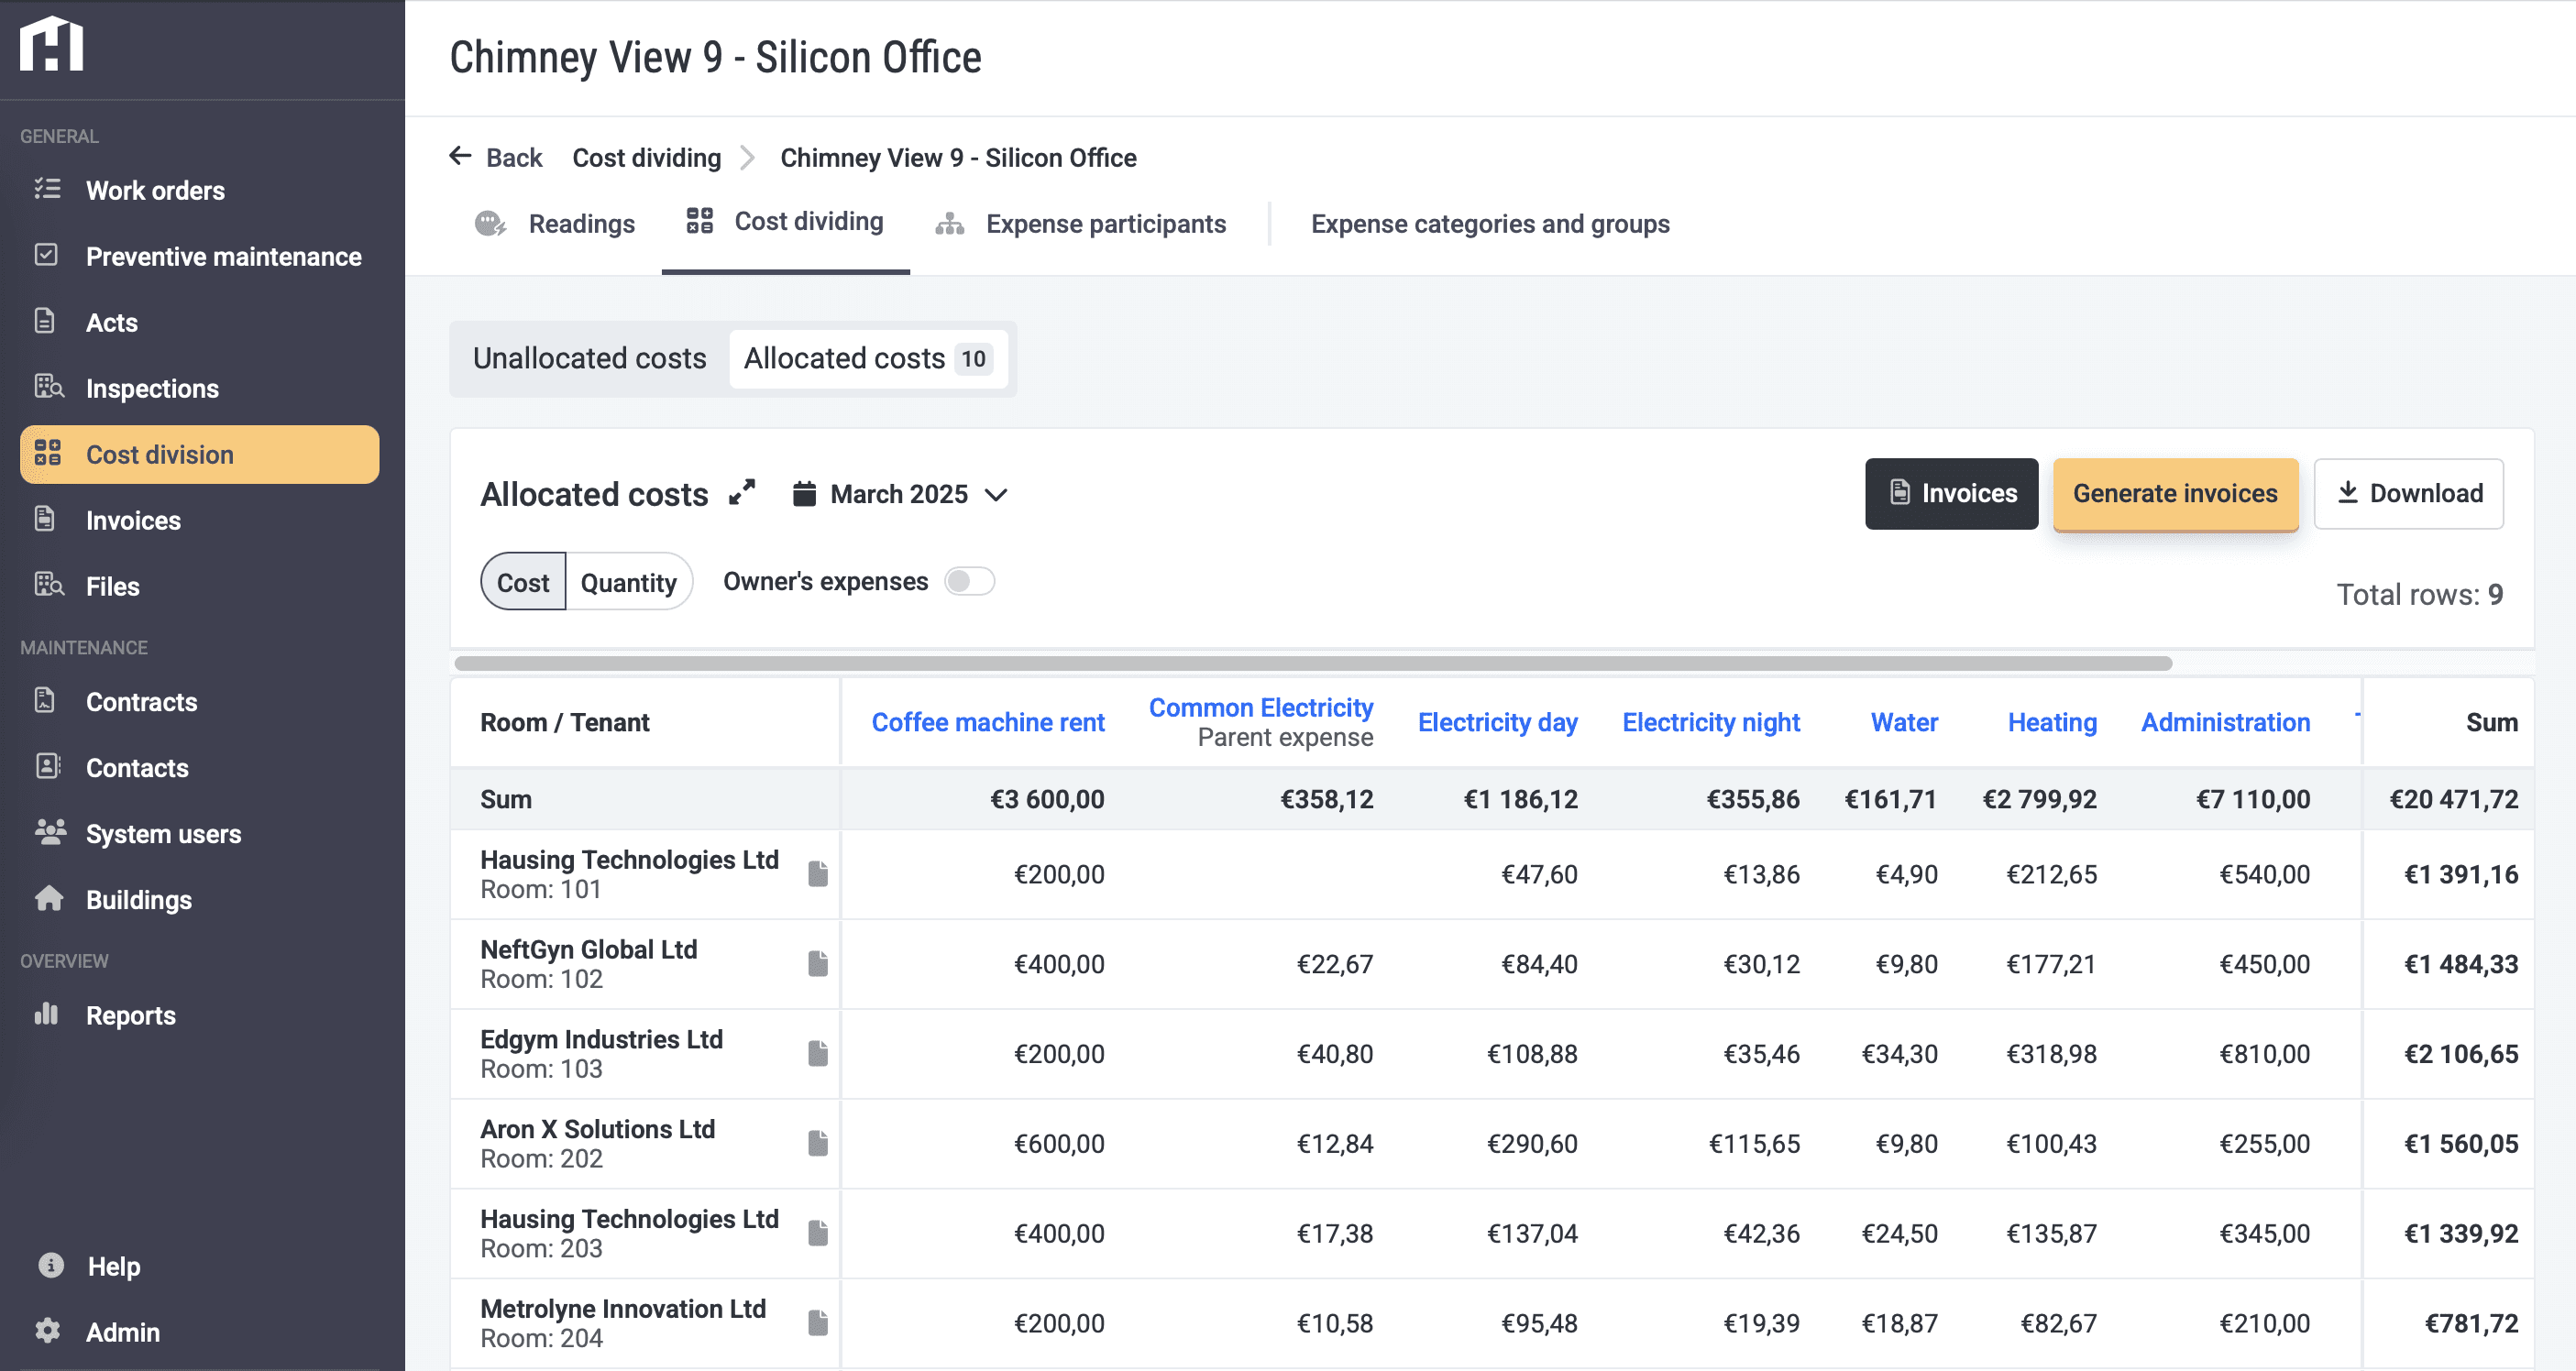The width and height of the screenshot is (2576, 1371).
Task: Click the Generate invoices button
Action: click(x=2174, y=493)
